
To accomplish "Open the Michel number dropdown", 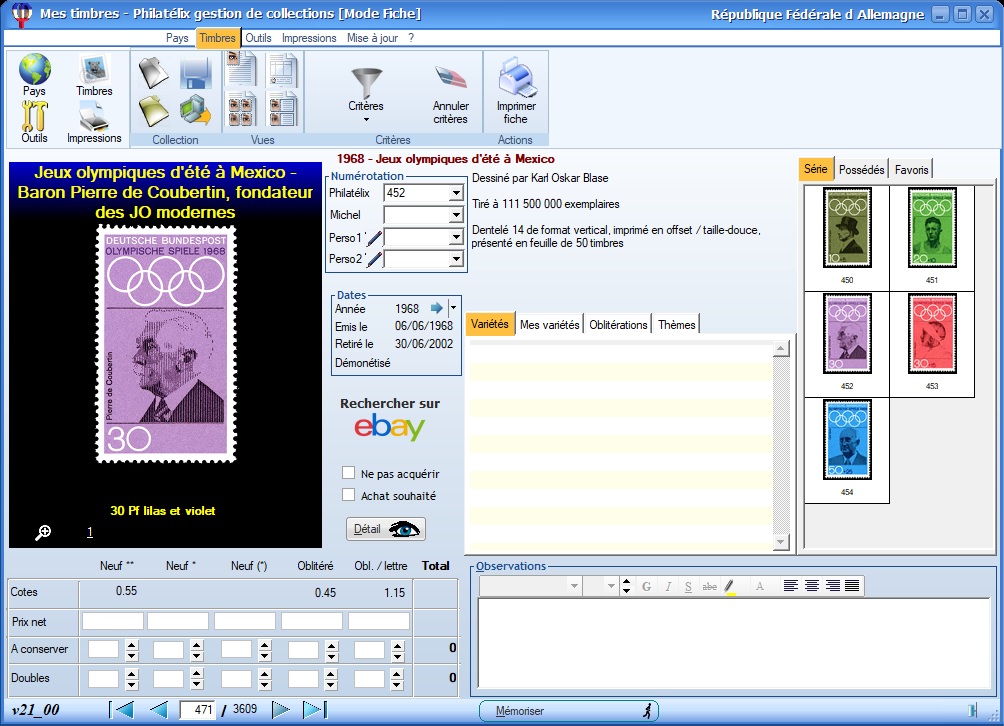I will 456,215.
